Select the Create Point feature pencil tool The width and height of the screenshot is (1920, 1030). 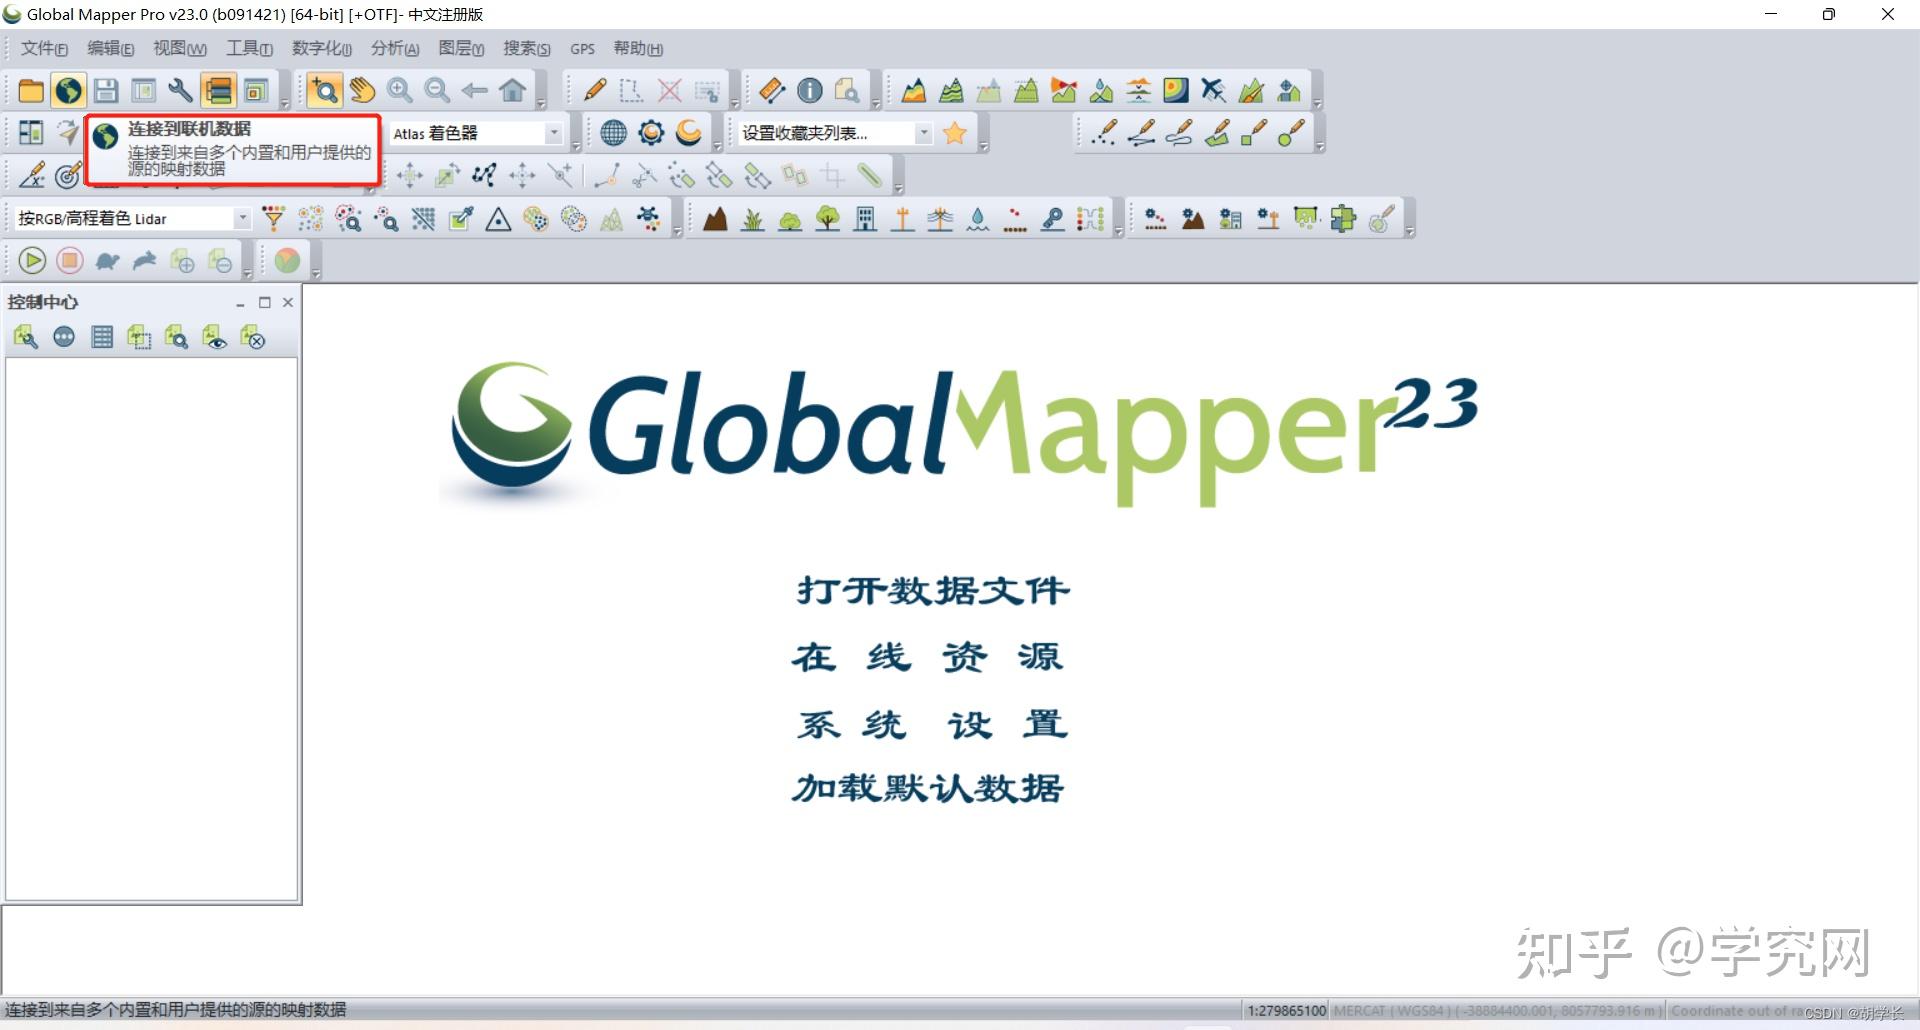click(x=1103, y=133)
